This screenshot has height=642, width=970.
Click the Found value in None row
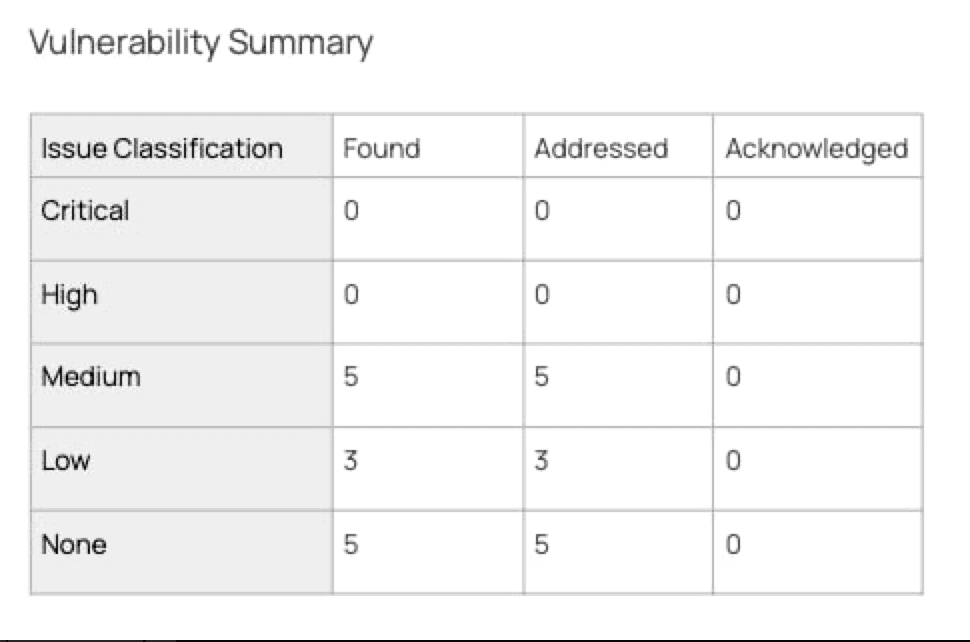click(x=350, y=546)
